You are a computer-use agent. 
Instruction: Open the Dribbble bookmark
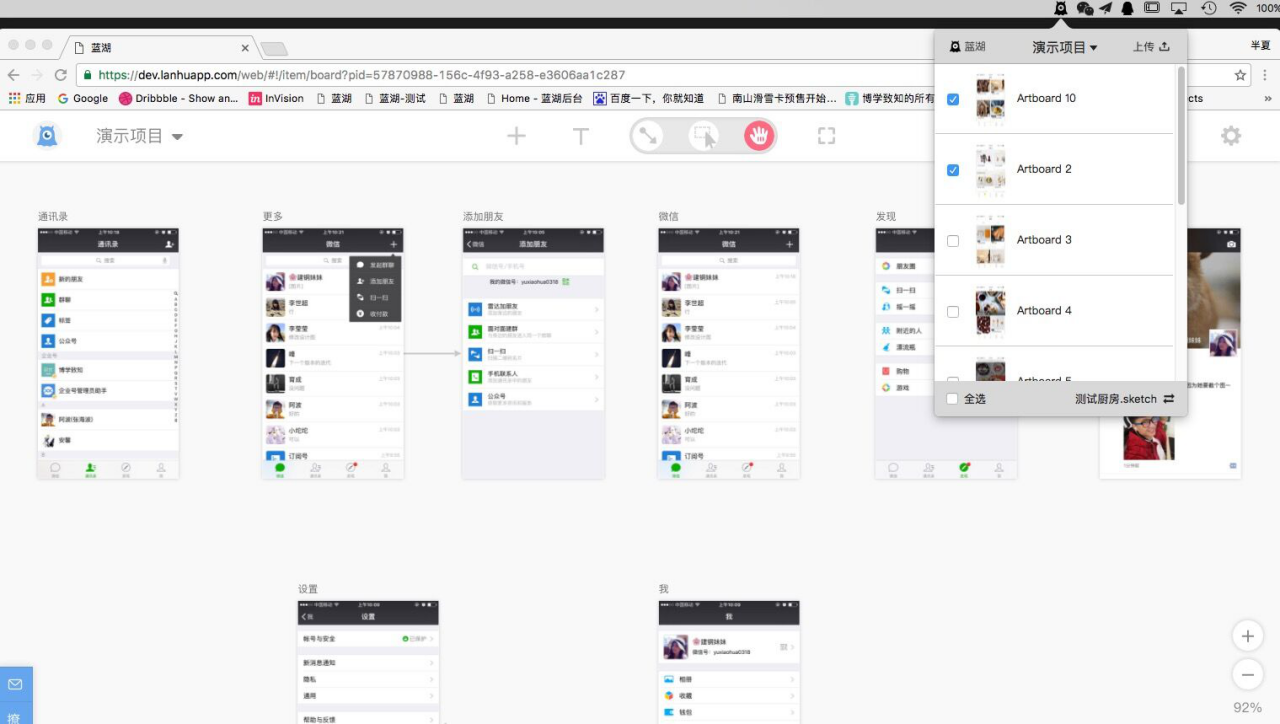pos(178,98)
